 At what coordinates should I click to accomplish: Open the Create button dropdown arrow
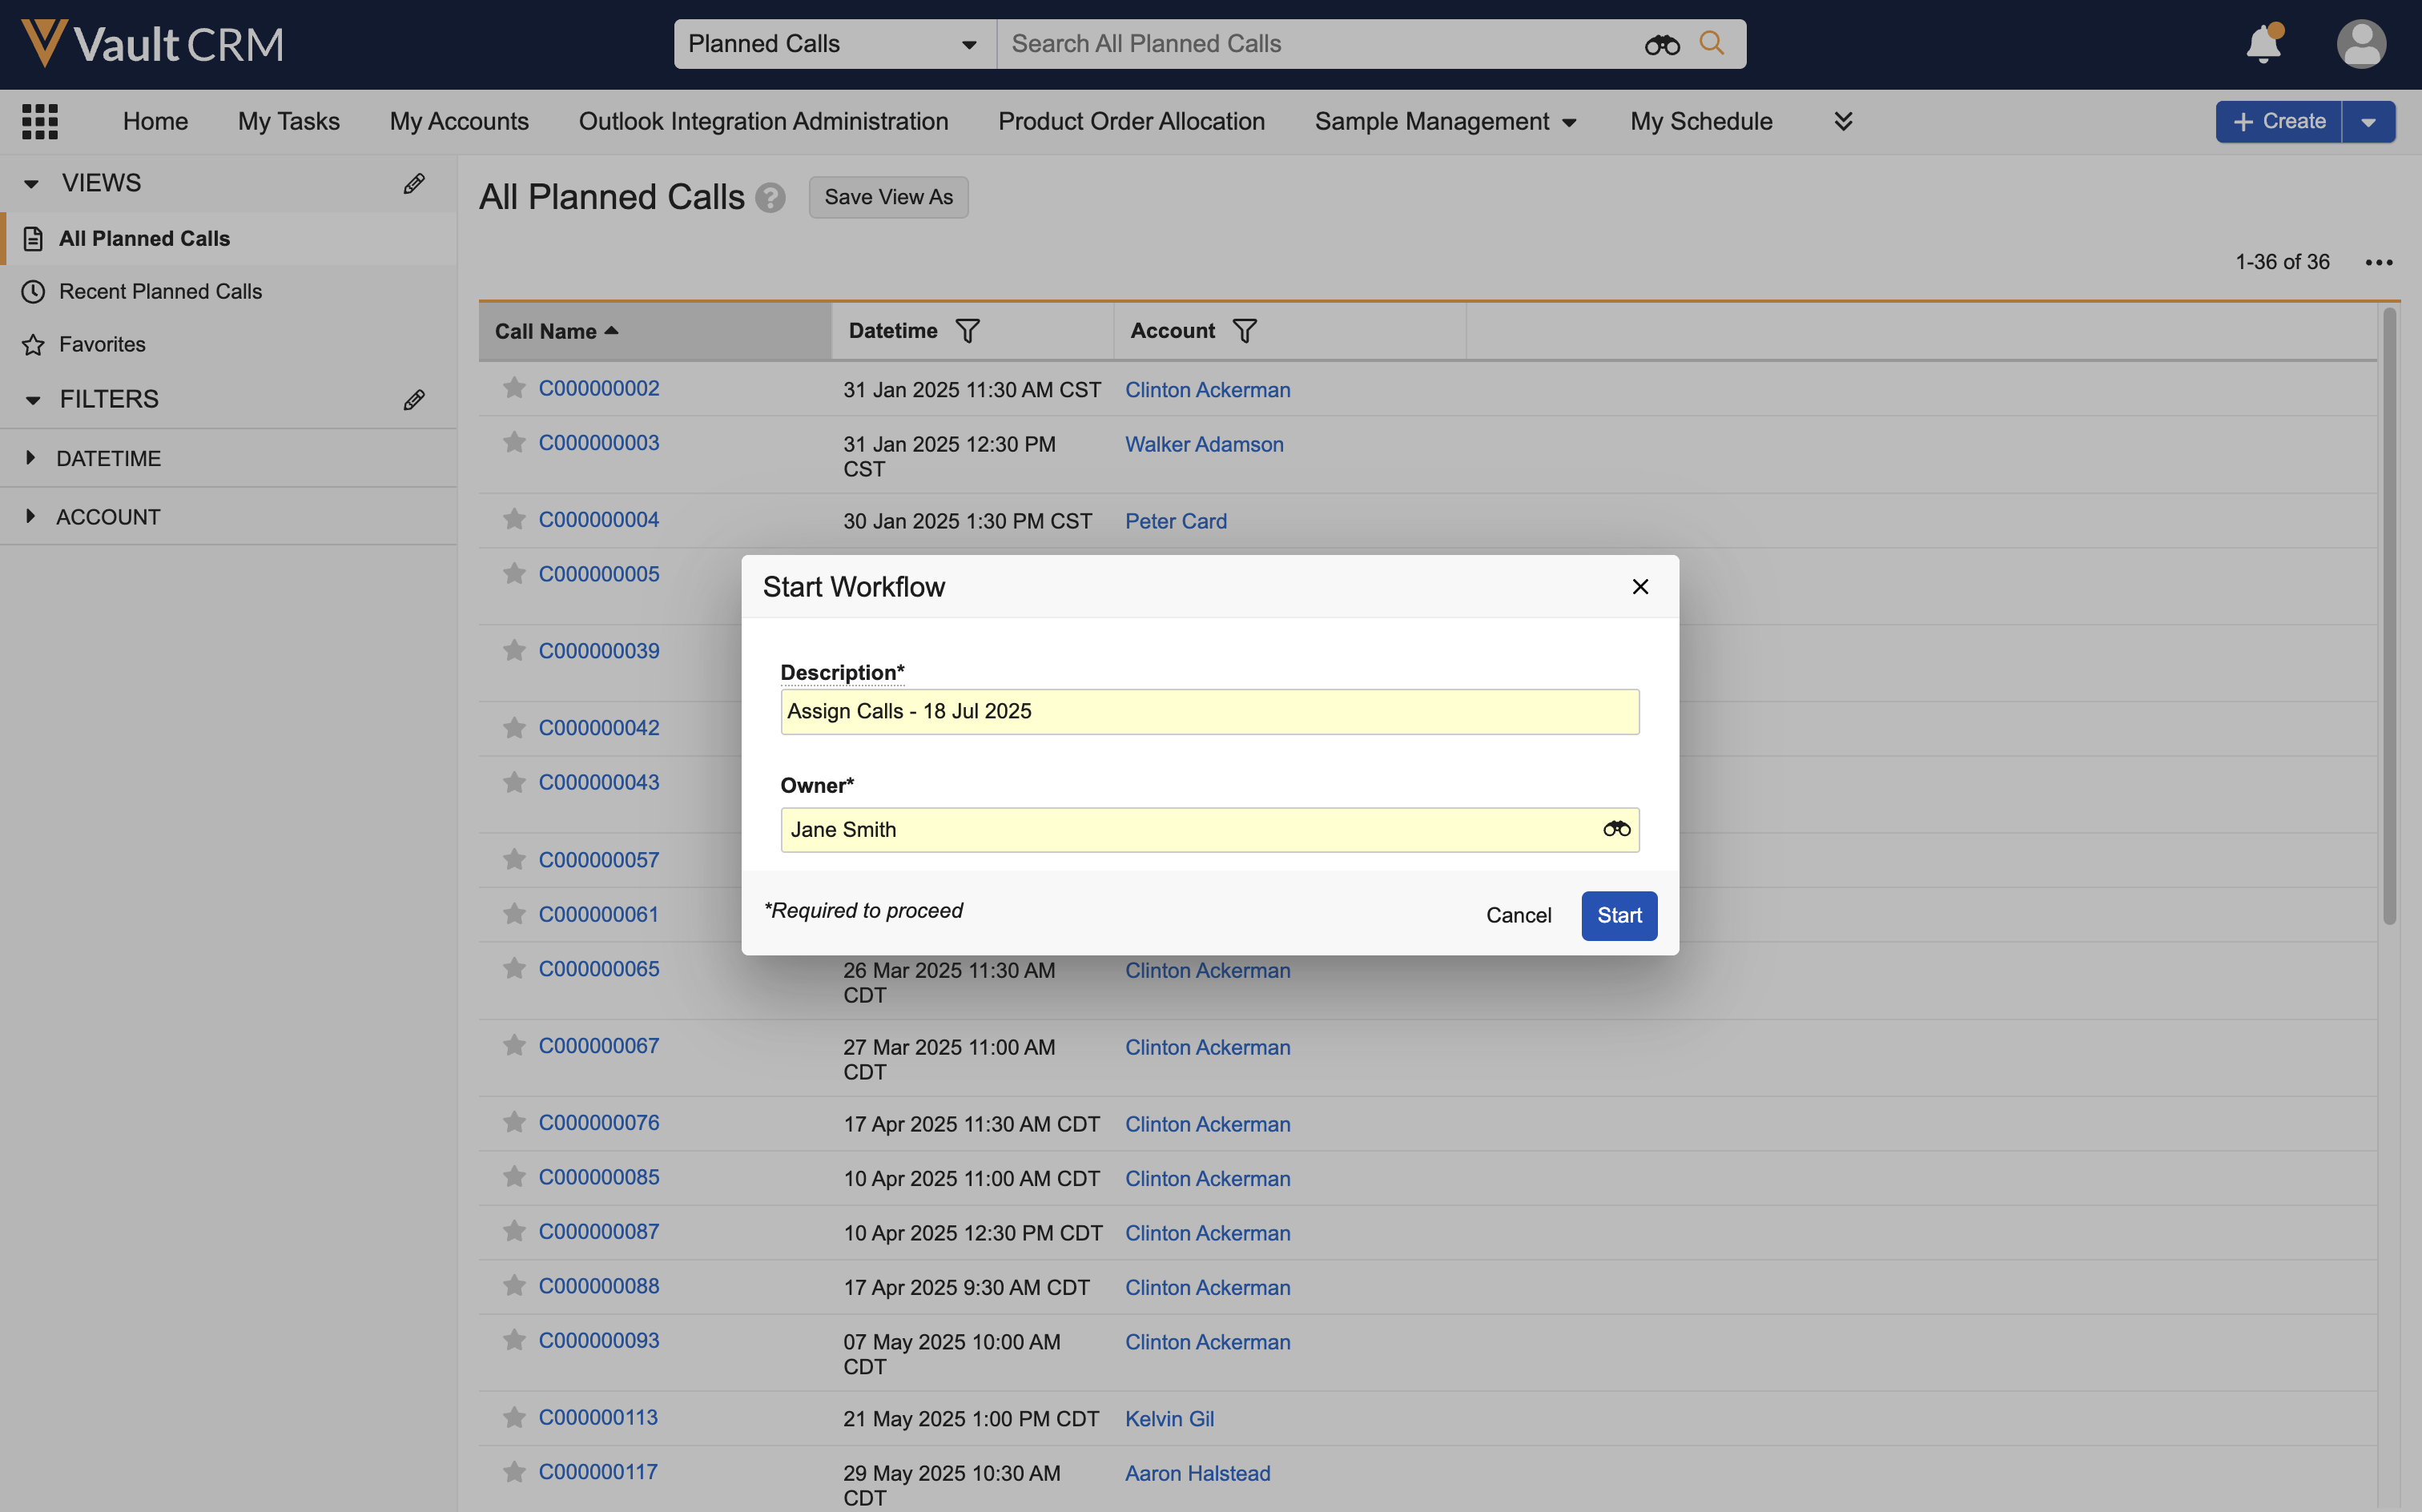(x=2368, y=122)
